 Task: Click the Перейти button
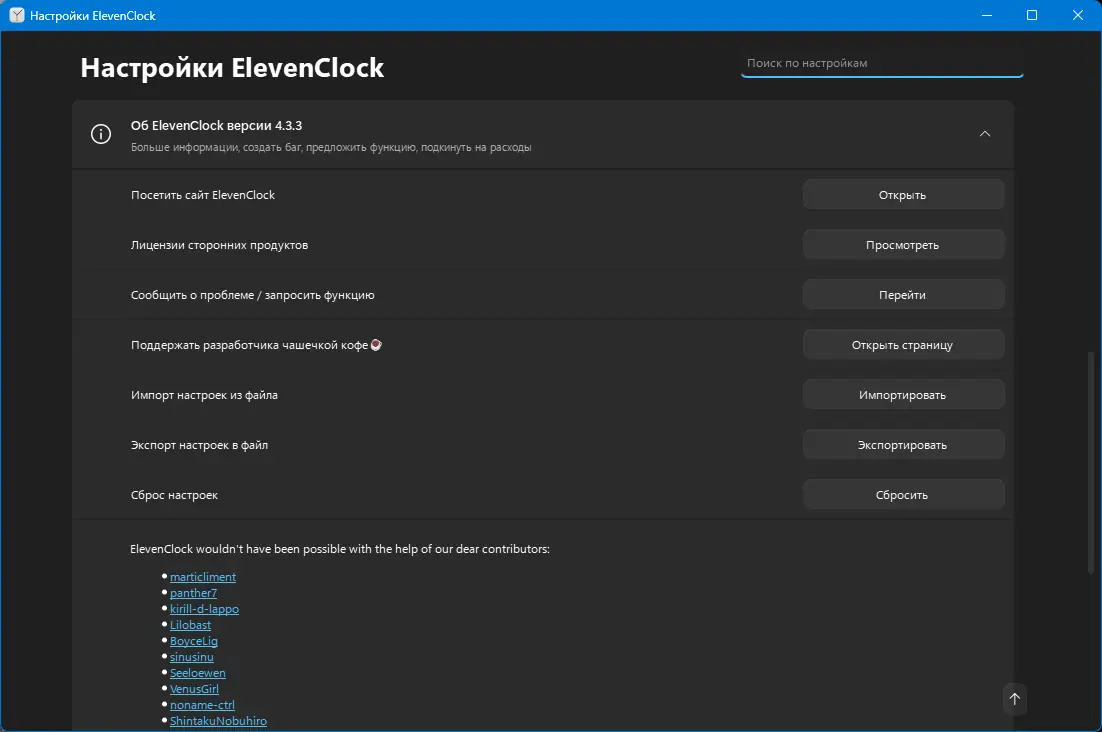coord(903,295)
